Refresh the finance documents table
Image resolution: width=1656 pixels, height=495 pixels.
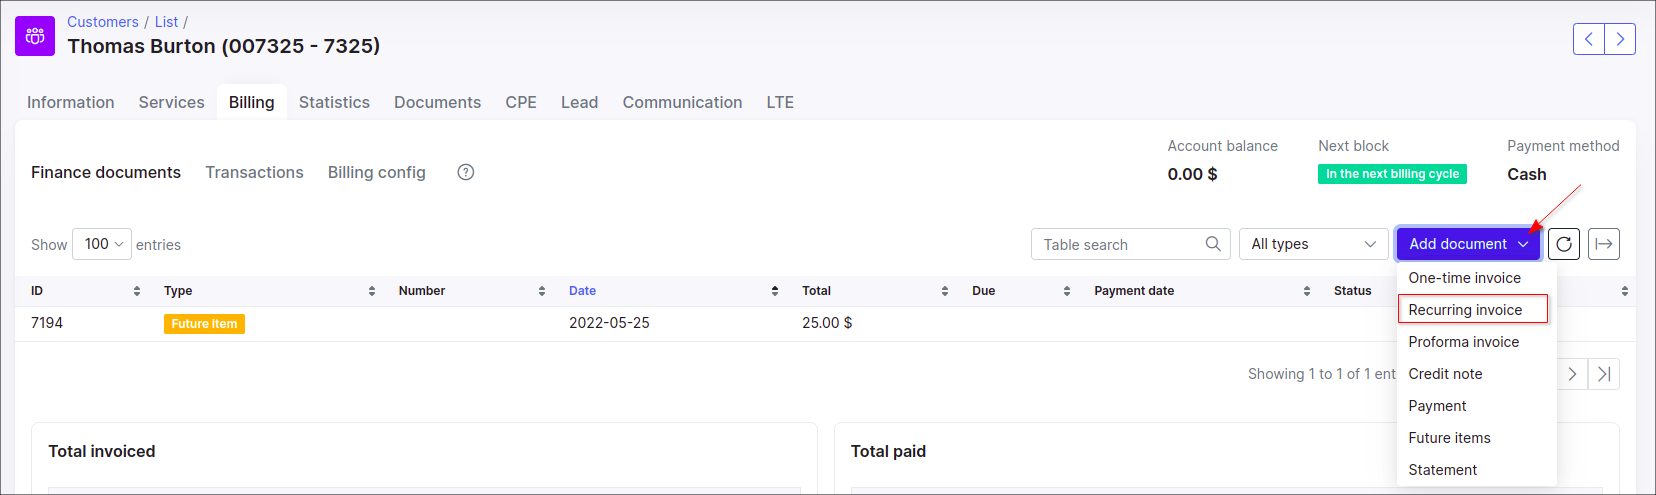click(1564, 244)
